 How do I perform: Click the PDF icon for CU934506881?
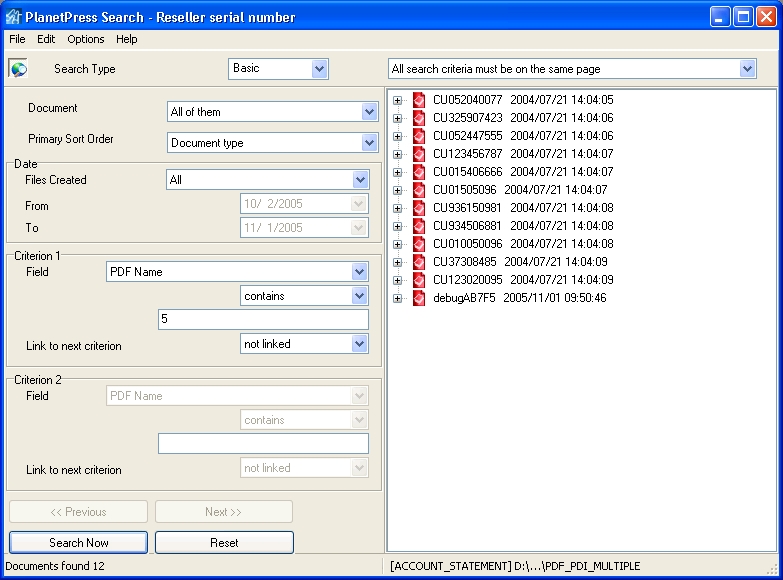(418, 226)
